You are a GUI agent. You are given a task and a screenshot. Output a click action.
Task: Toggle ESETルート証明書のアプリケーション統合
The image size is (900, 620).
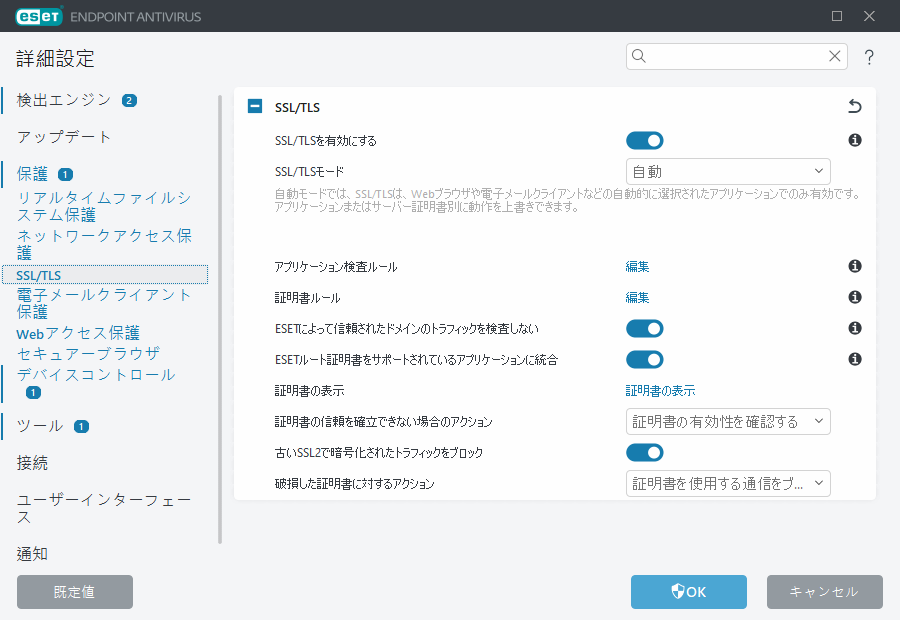coord(645,359)
